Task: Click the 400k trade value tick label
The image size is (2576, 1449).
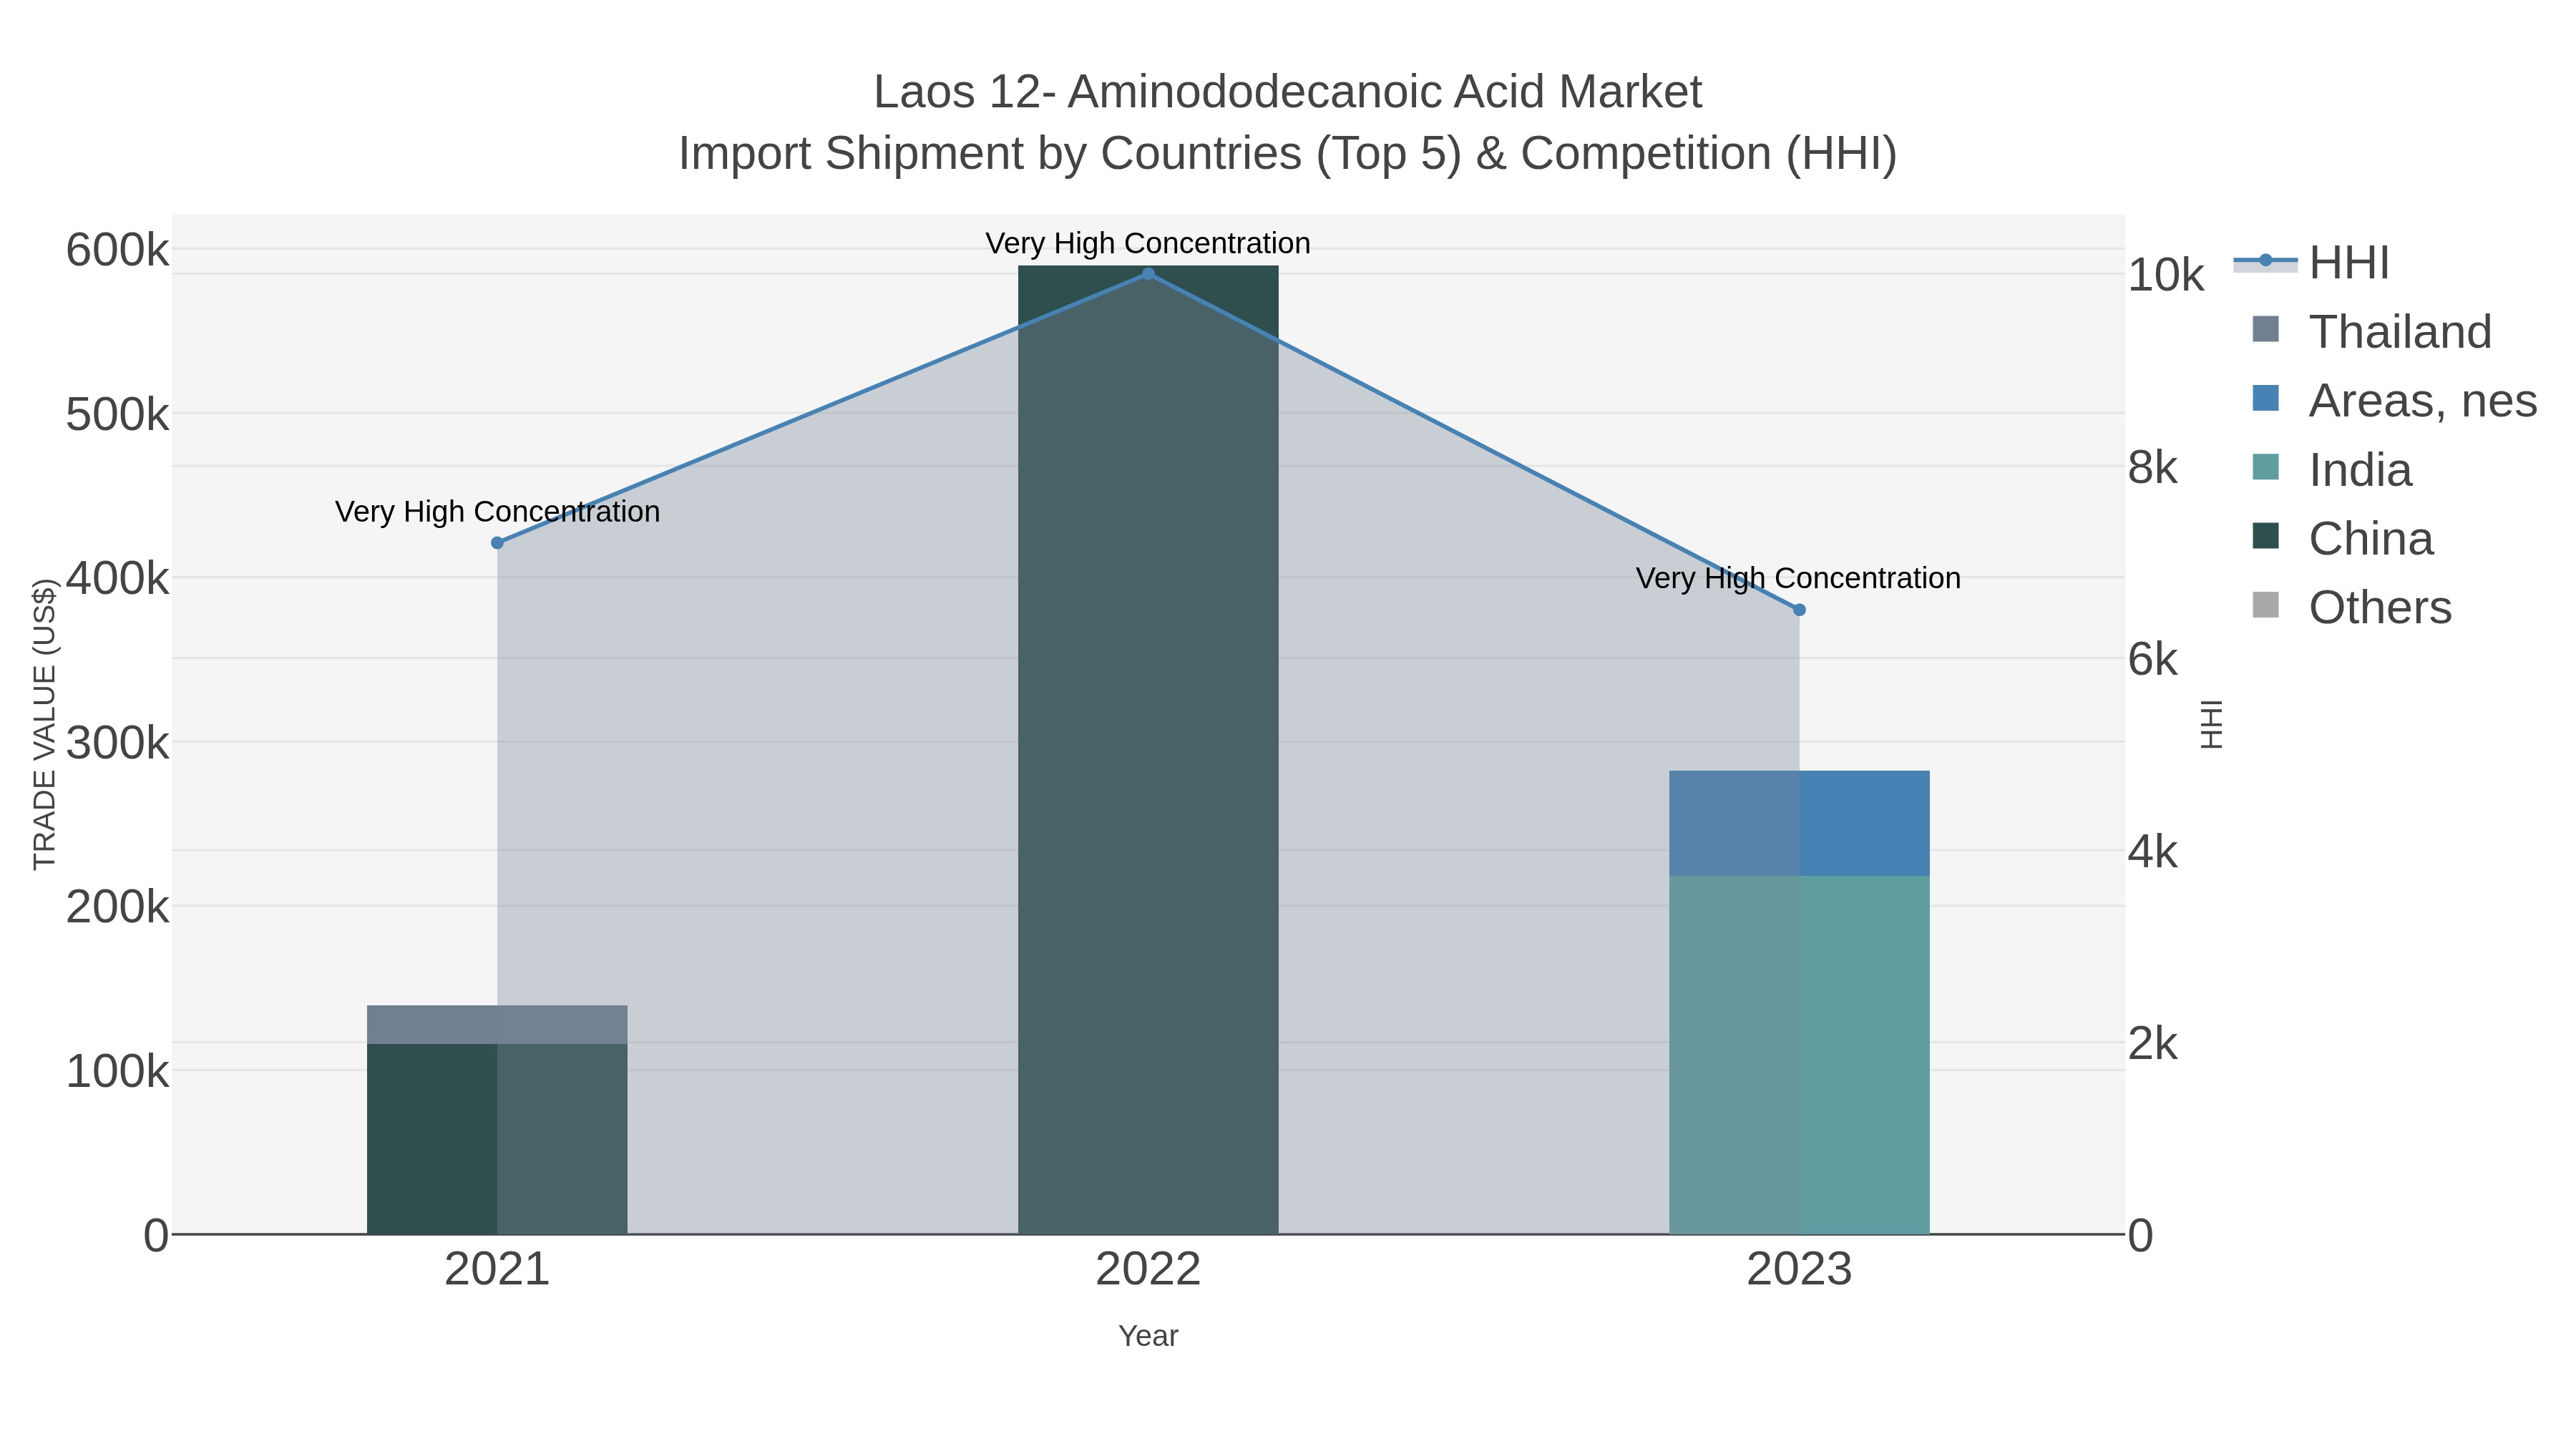Action: coord(117,578)
